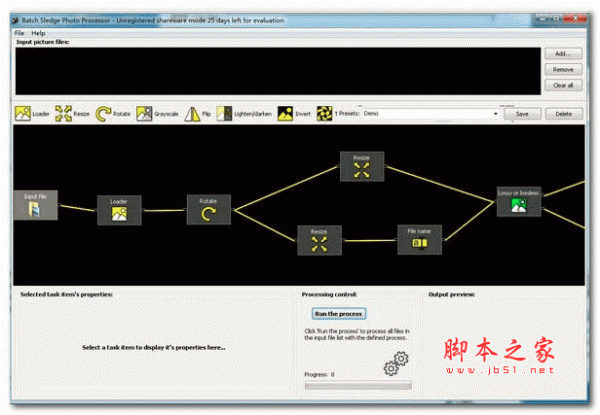600x415 pixels.
Task: Click the Add... button
Action: (x=563, y=54)
